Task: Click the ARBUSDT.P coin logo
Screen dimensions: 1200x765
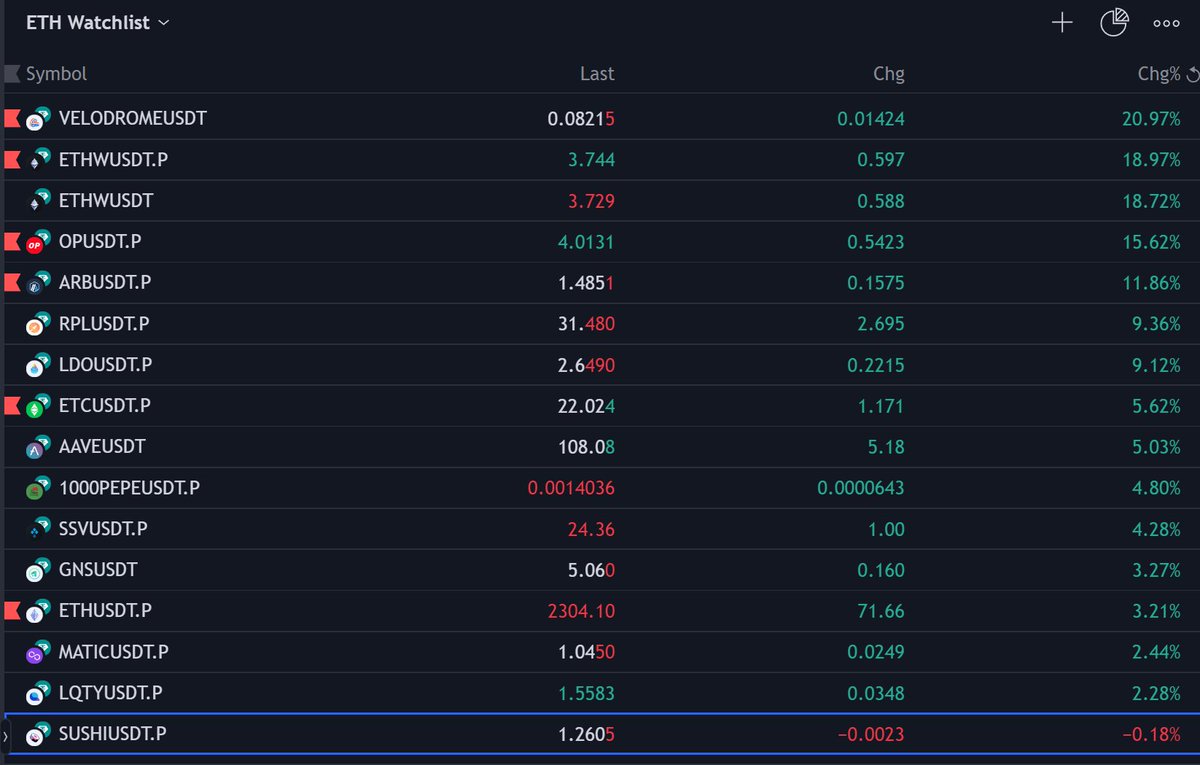Action: click(38, 283)
